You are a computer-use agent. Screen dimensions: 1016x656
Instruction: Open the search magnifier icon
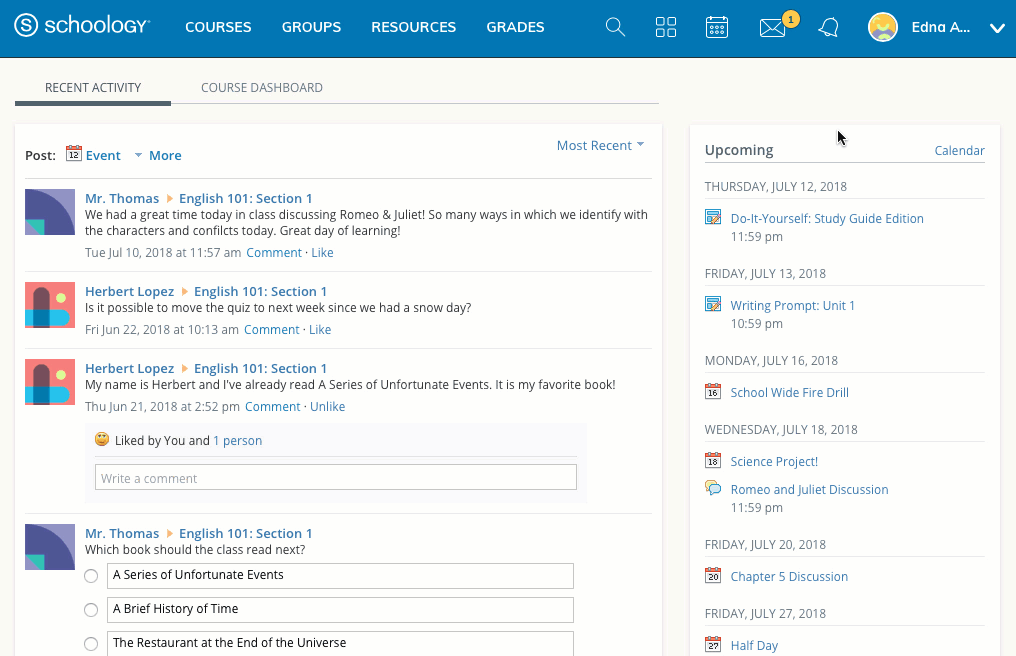coord(615,28)
